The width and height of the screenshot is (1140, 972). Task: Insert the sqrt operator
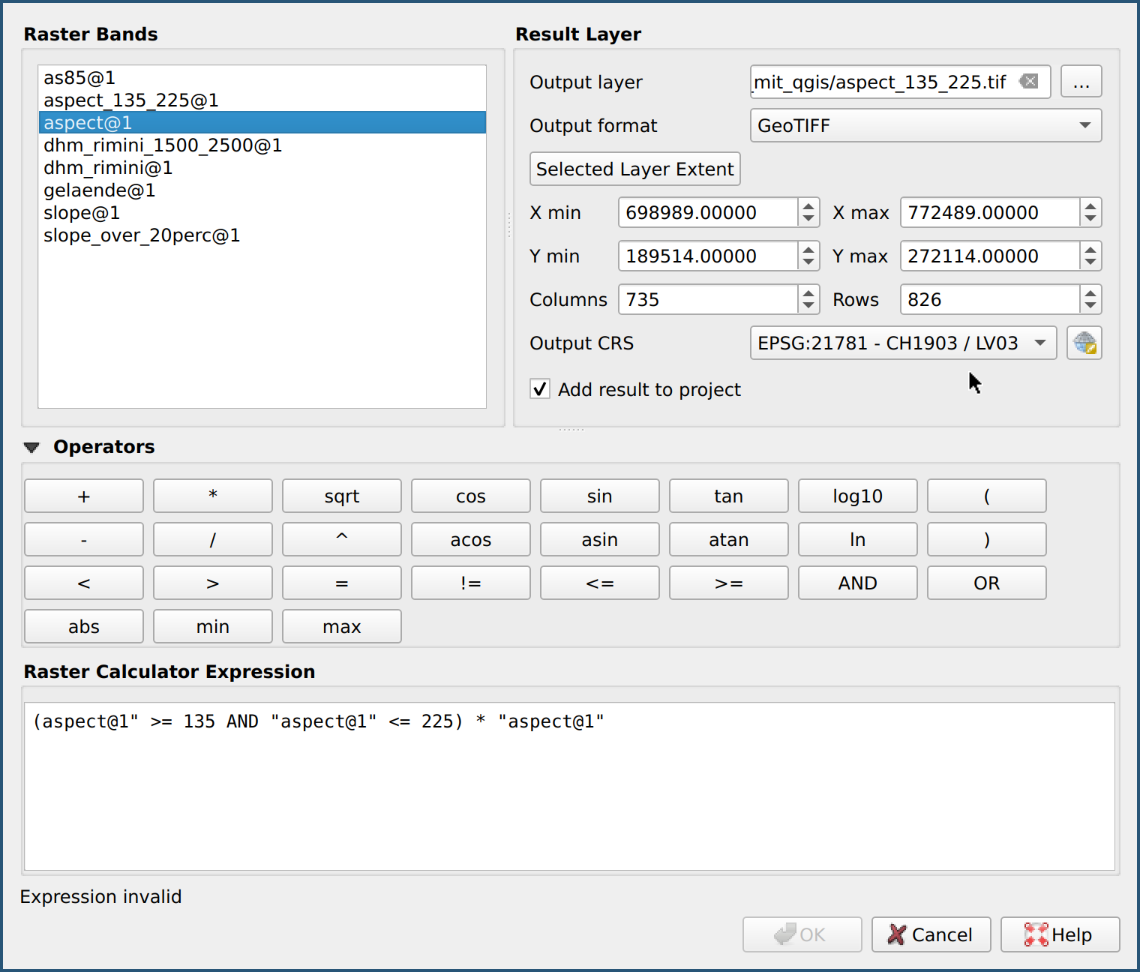pos(342,496)
